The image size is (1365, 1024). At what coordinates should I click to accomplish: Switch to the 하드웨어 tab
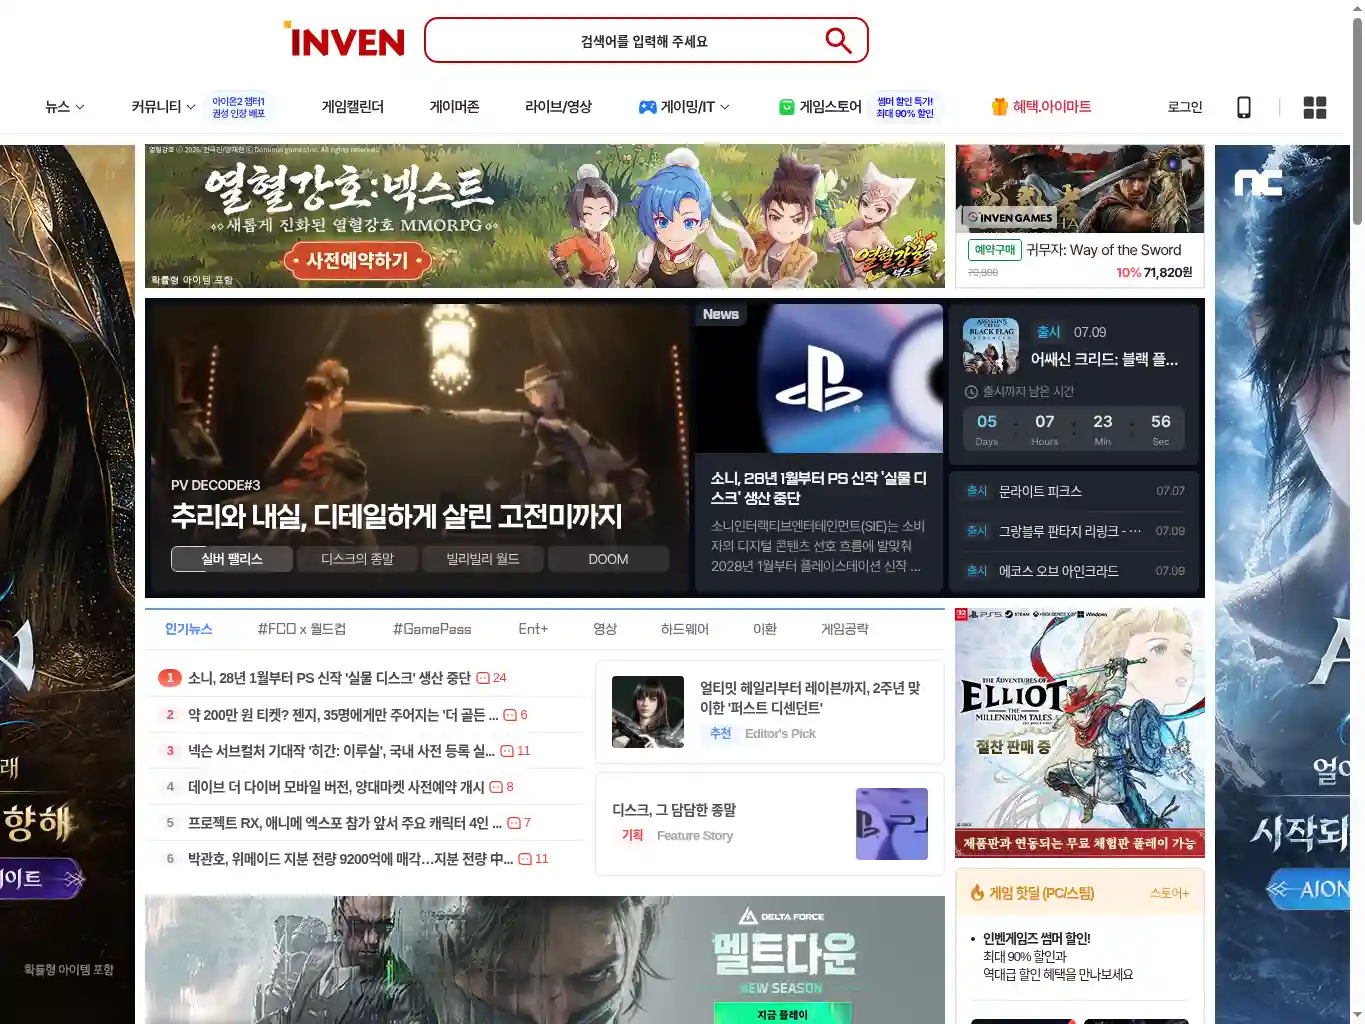coord(685,629)
